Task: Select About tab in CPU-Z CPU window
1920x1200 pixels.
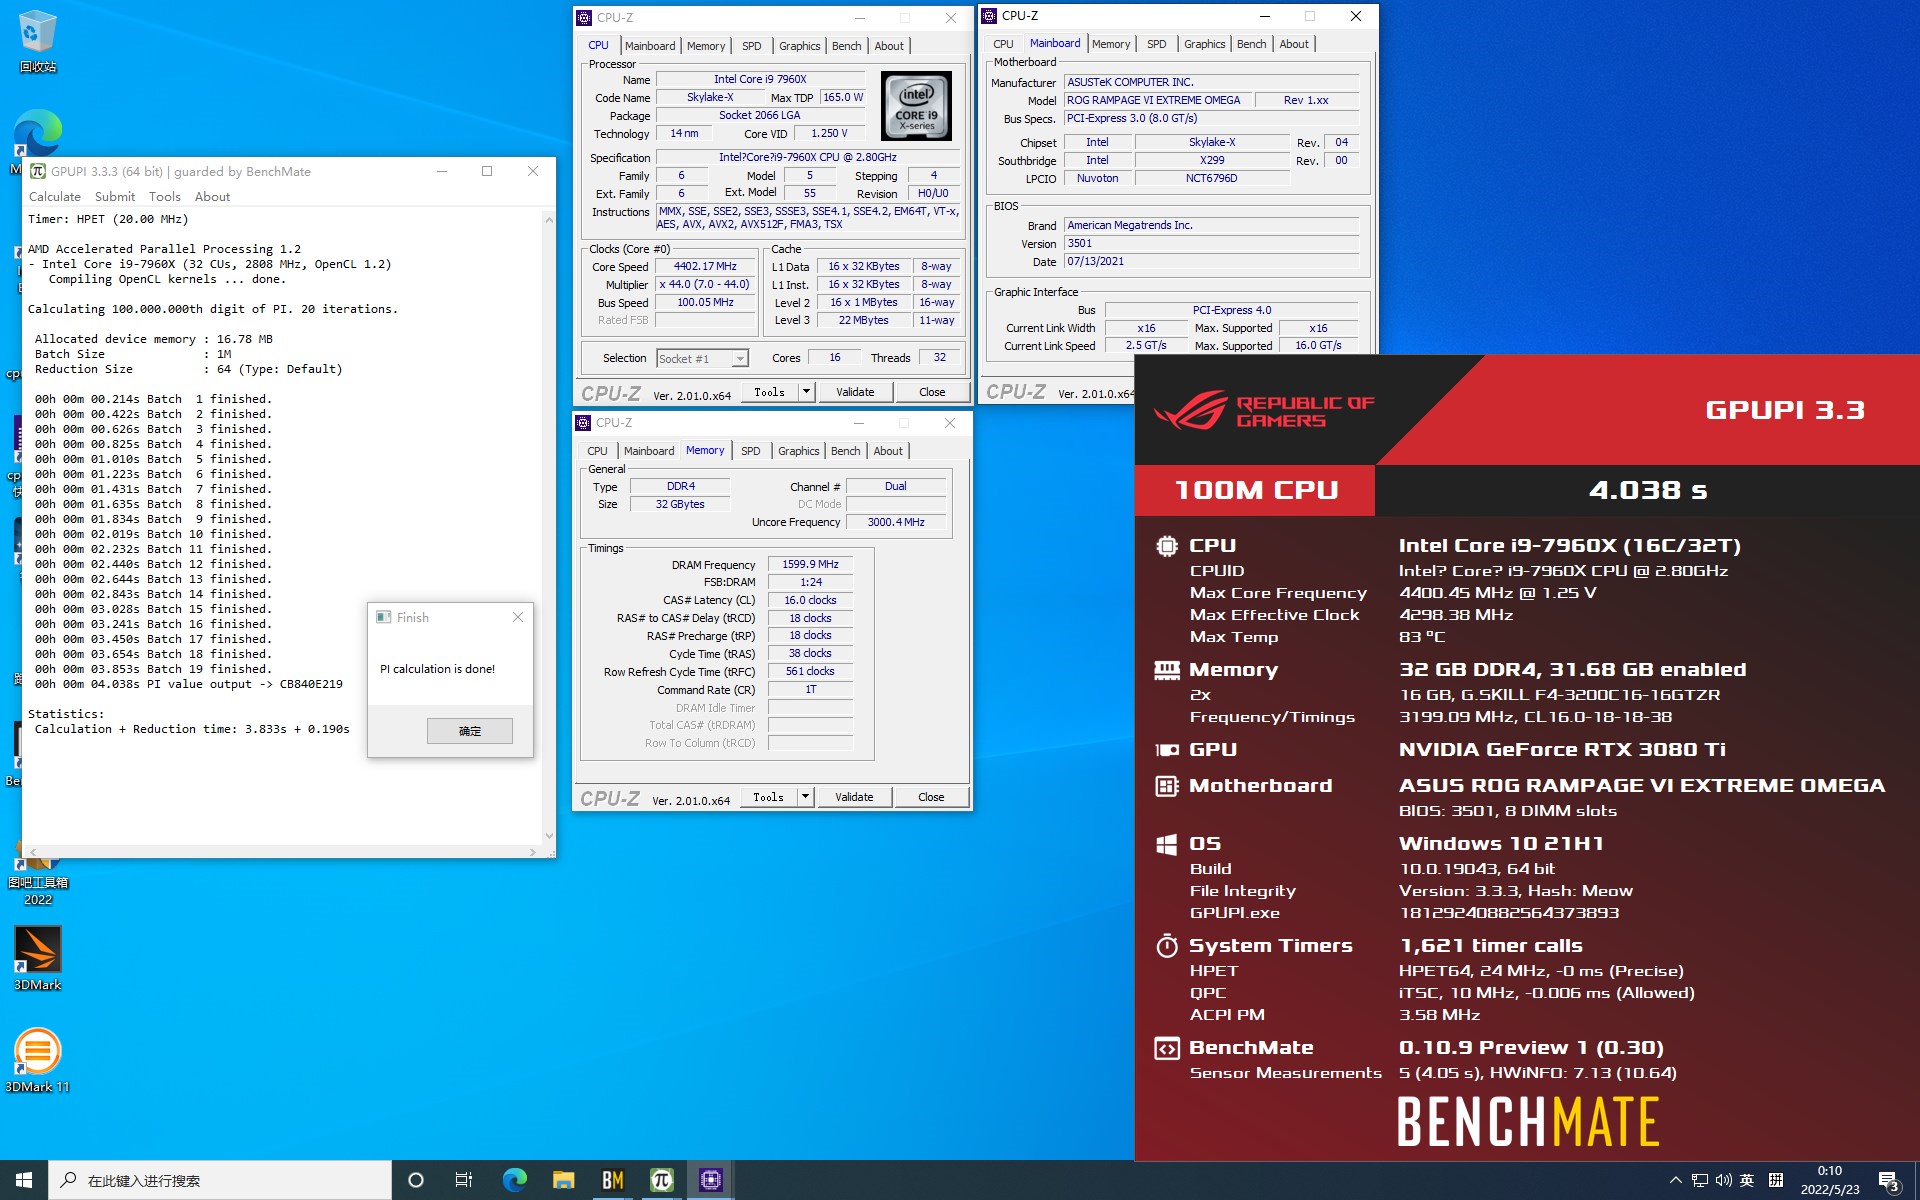Action: pyautogui.click(x=889, y=46)
